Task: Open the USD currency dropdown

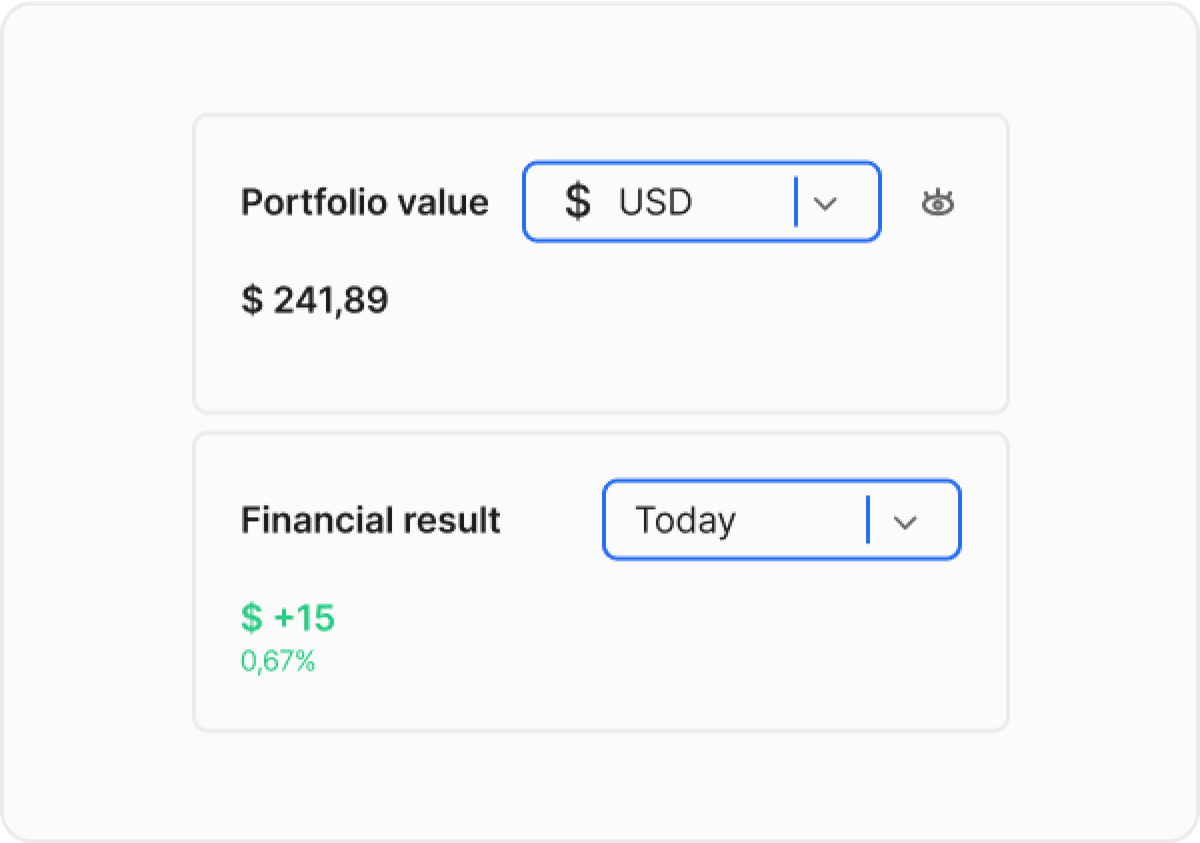Action: (702, 202)
